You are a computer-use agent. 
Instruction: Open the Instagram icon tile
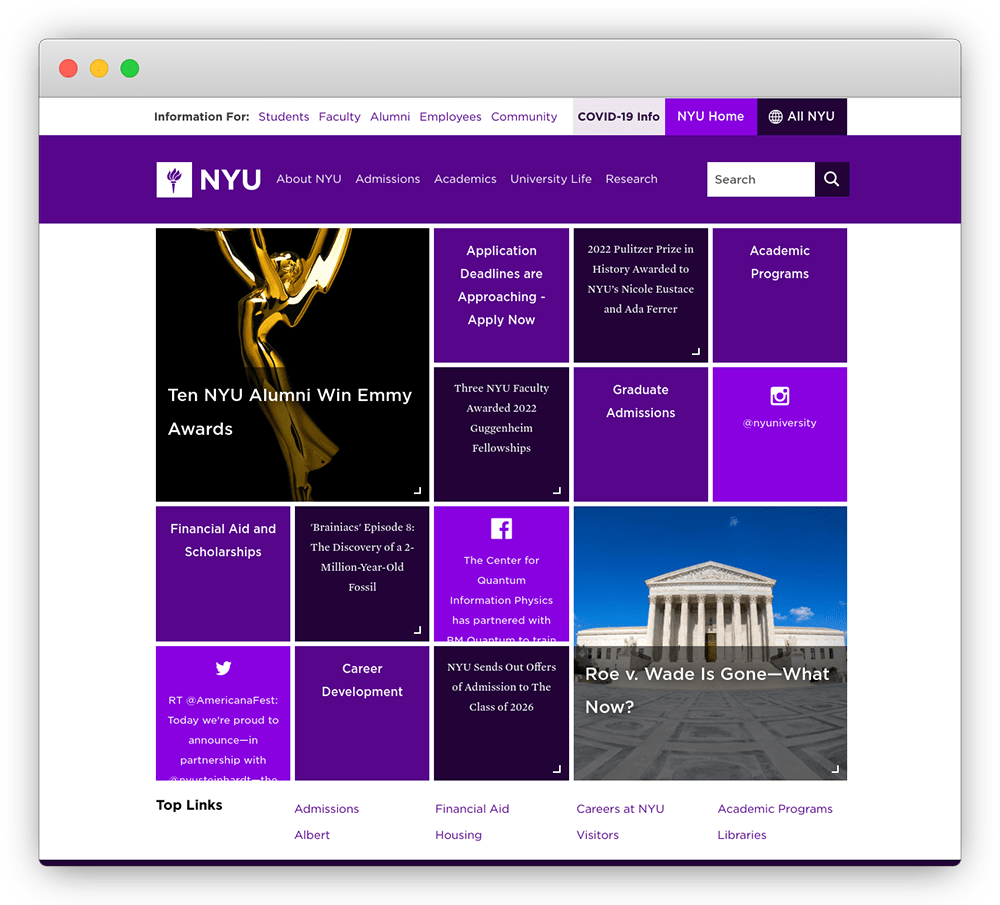point(780,396)
